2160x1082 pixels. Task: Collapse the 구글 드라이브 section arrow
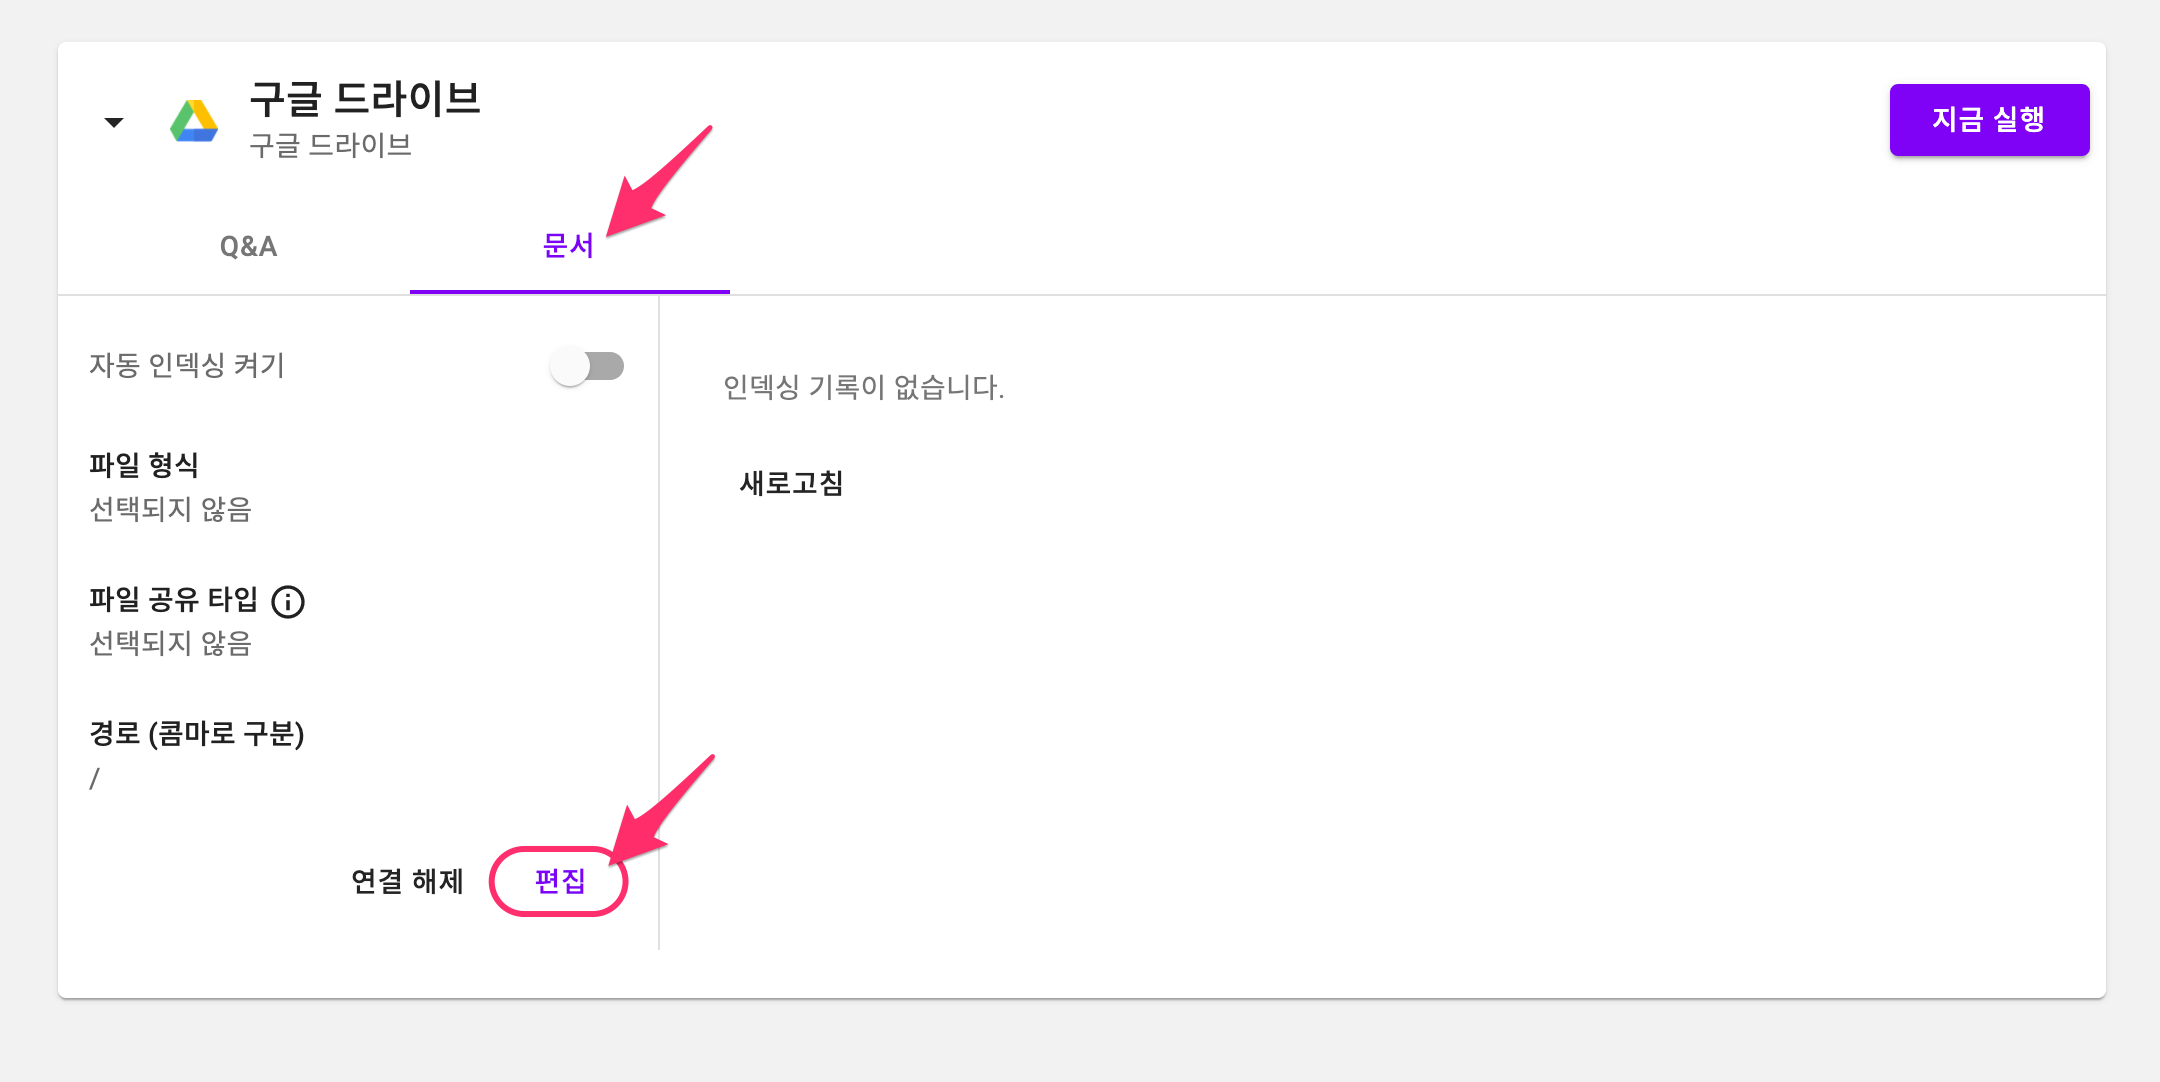click(114, 122)
